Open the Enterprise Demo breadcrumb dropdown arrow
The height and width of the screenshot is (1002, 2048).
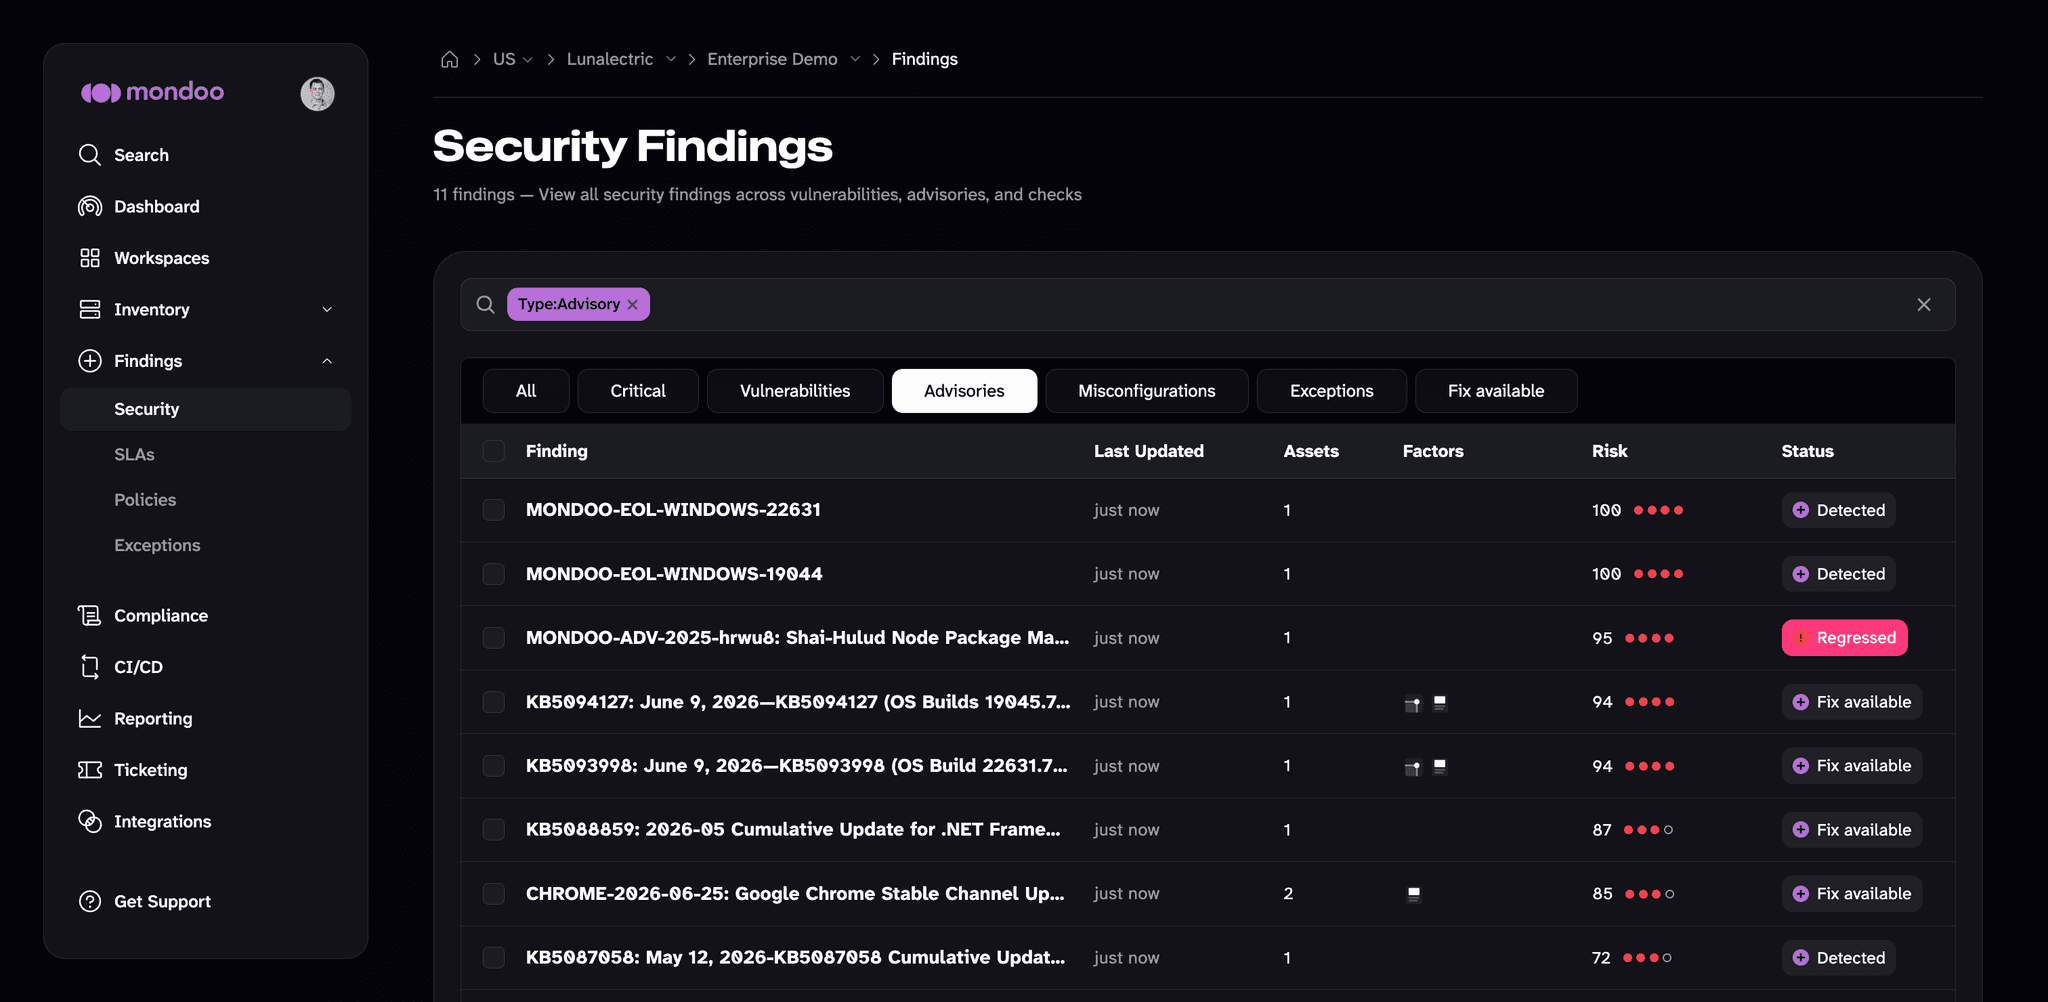pyautogui.click(x=855, y=59)
